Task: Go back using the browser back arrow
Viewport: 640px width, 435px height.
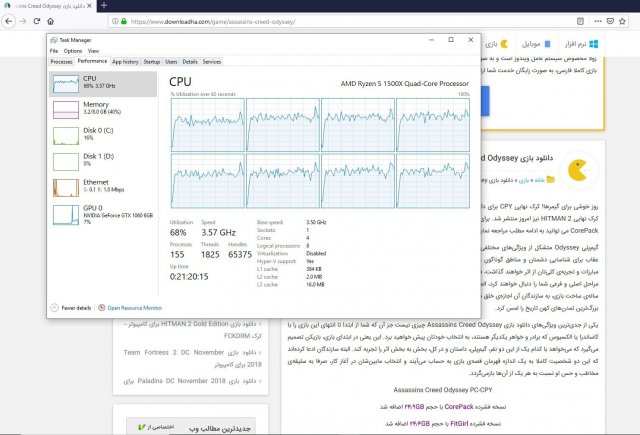Action: [9, 21]
